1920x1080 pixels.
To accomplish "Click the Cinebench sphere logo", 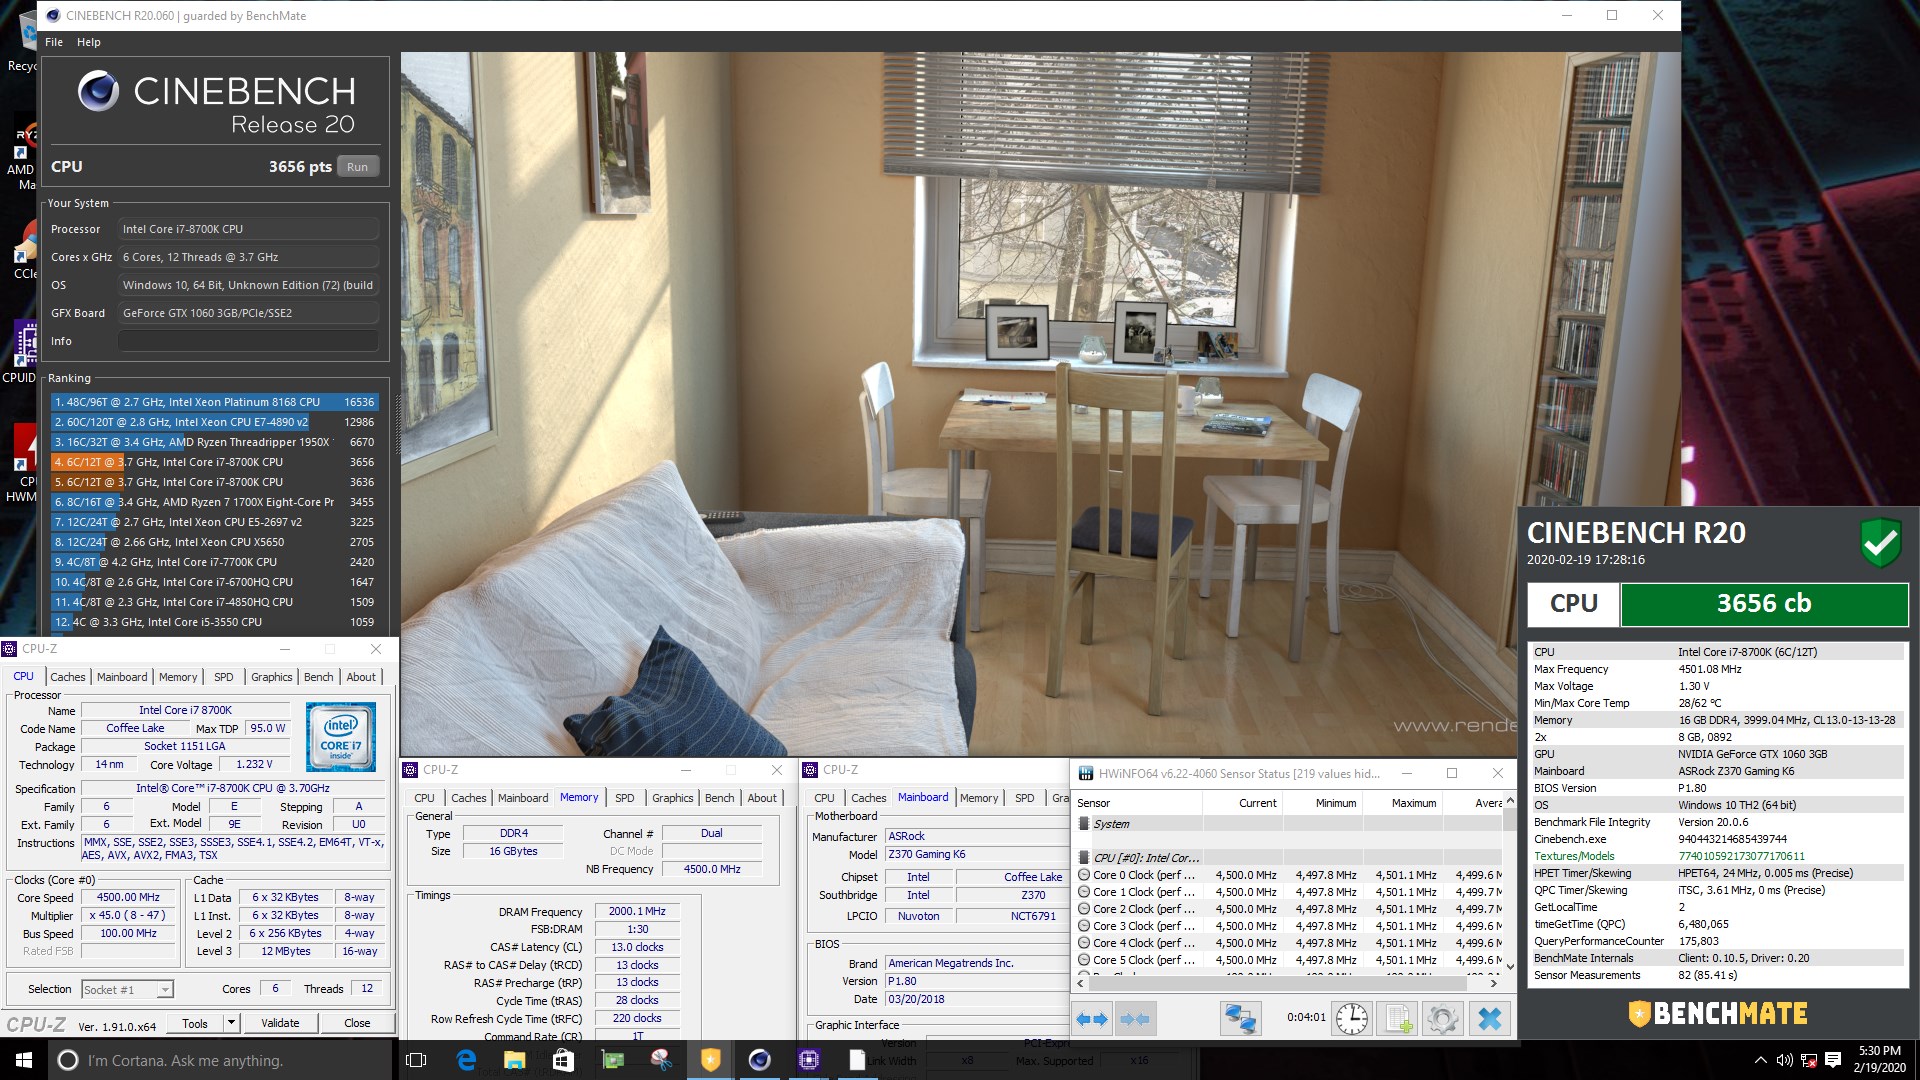I will 98,92.
